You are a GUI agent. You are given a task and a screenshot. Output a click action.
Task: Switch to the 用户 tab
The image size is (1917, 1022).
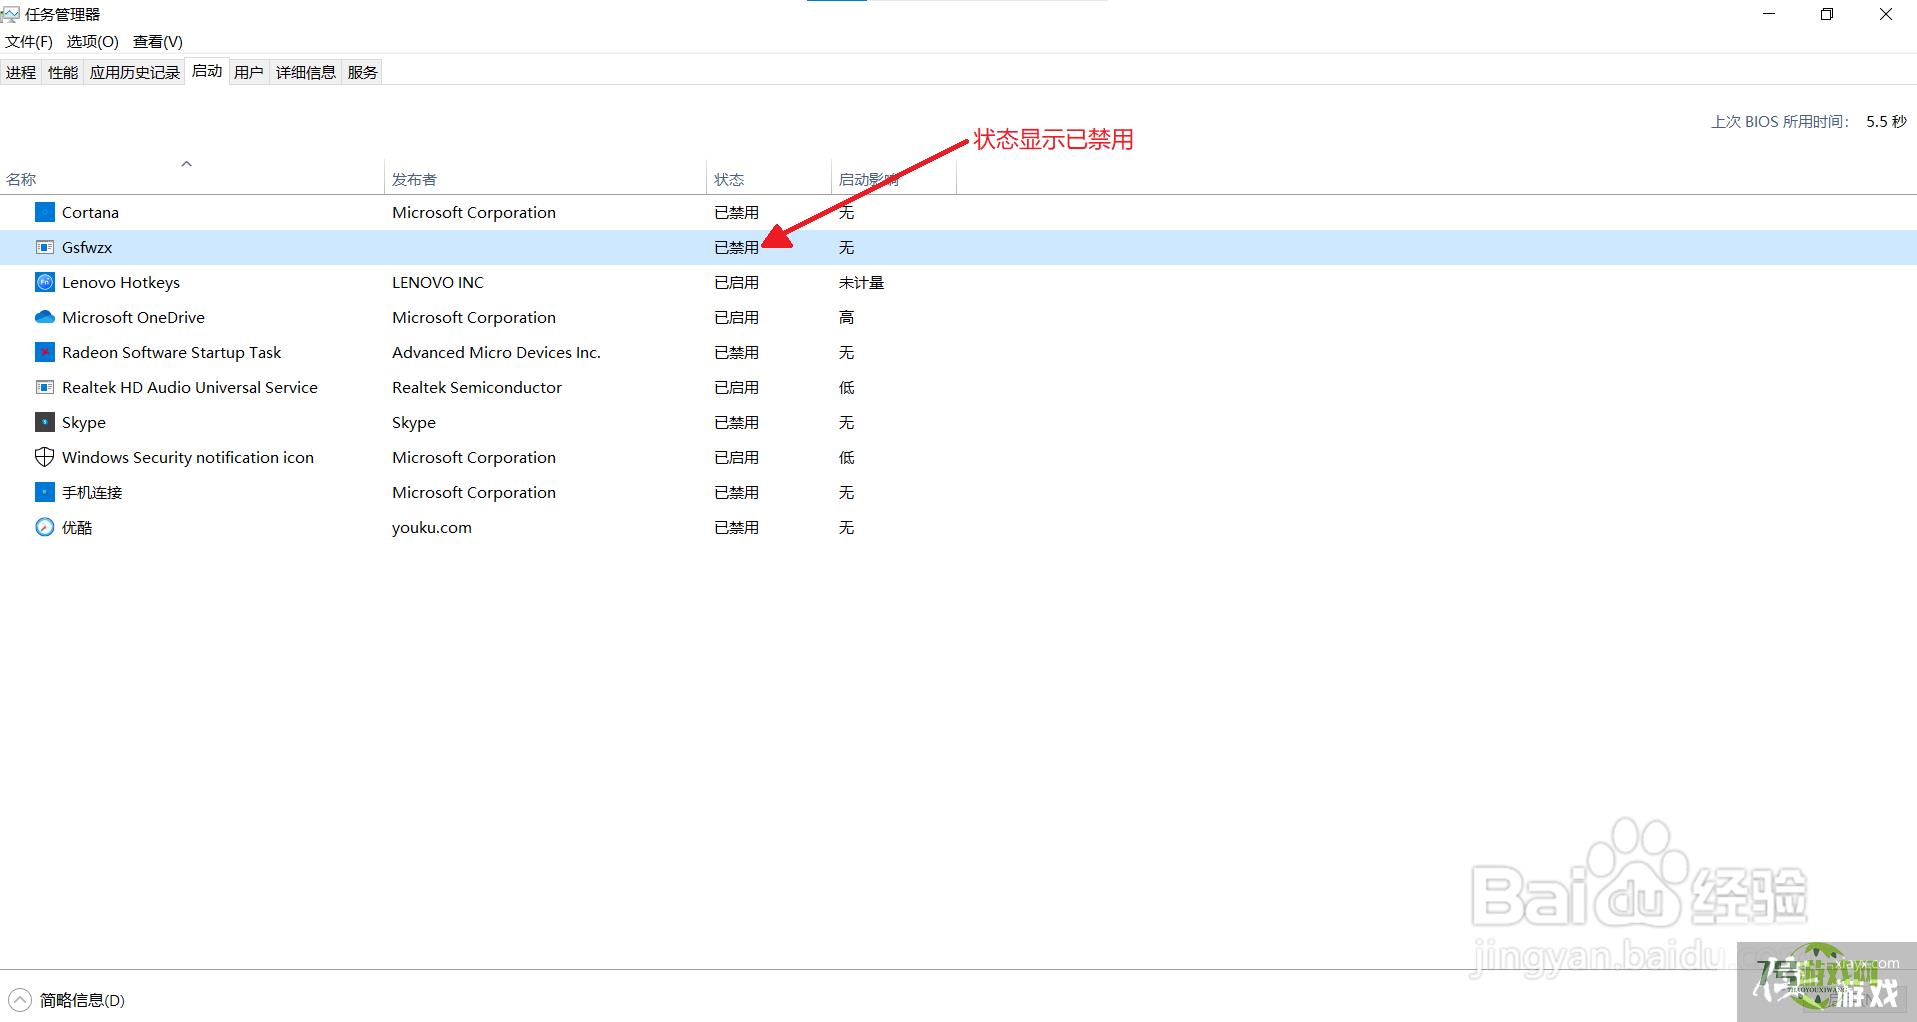249,72
